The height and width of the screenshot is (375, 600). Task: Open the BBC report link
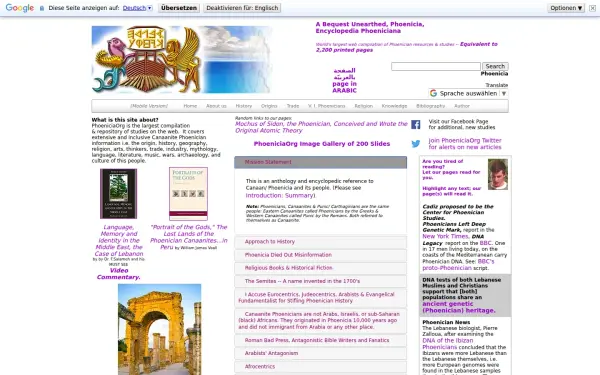click(486, 243)
